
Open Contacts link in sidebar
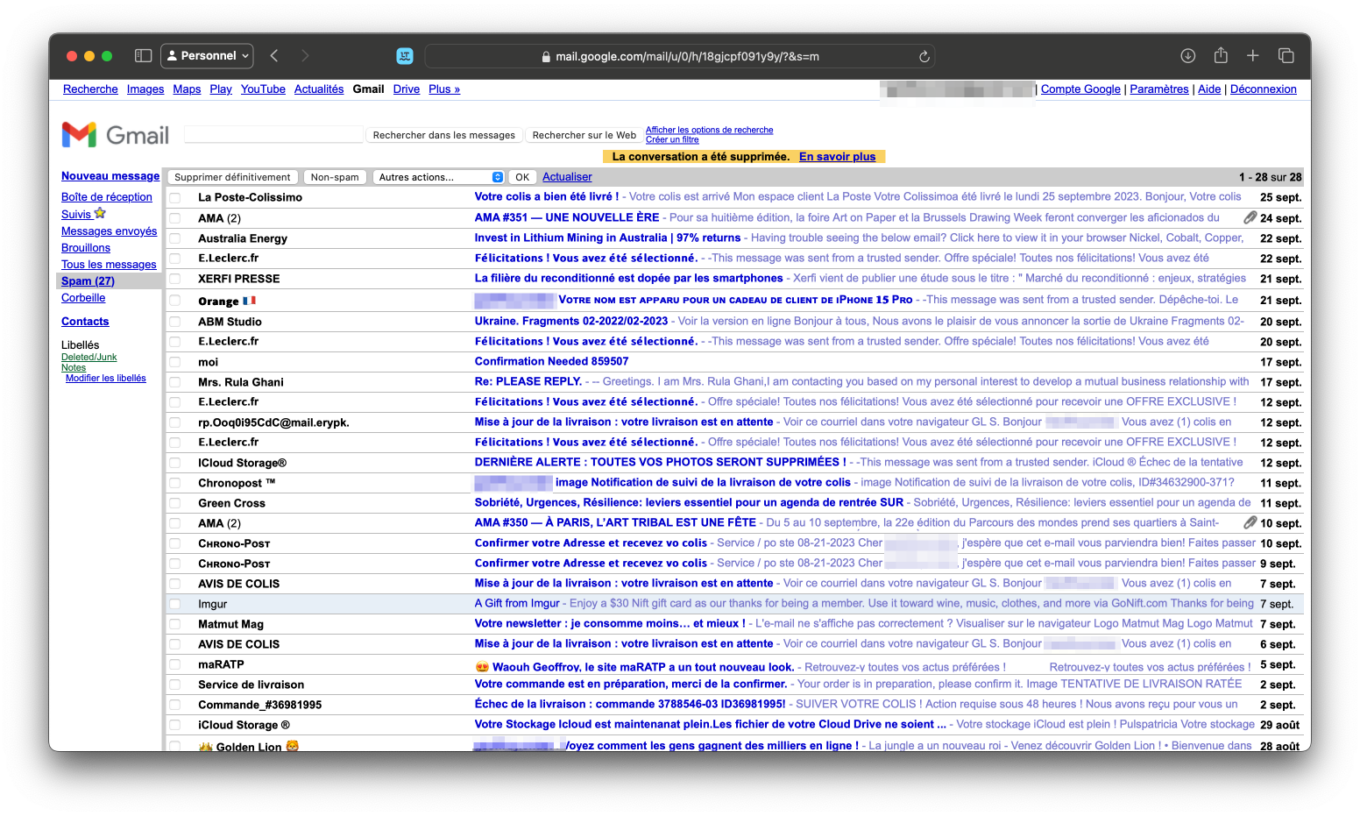click(85, 322)
